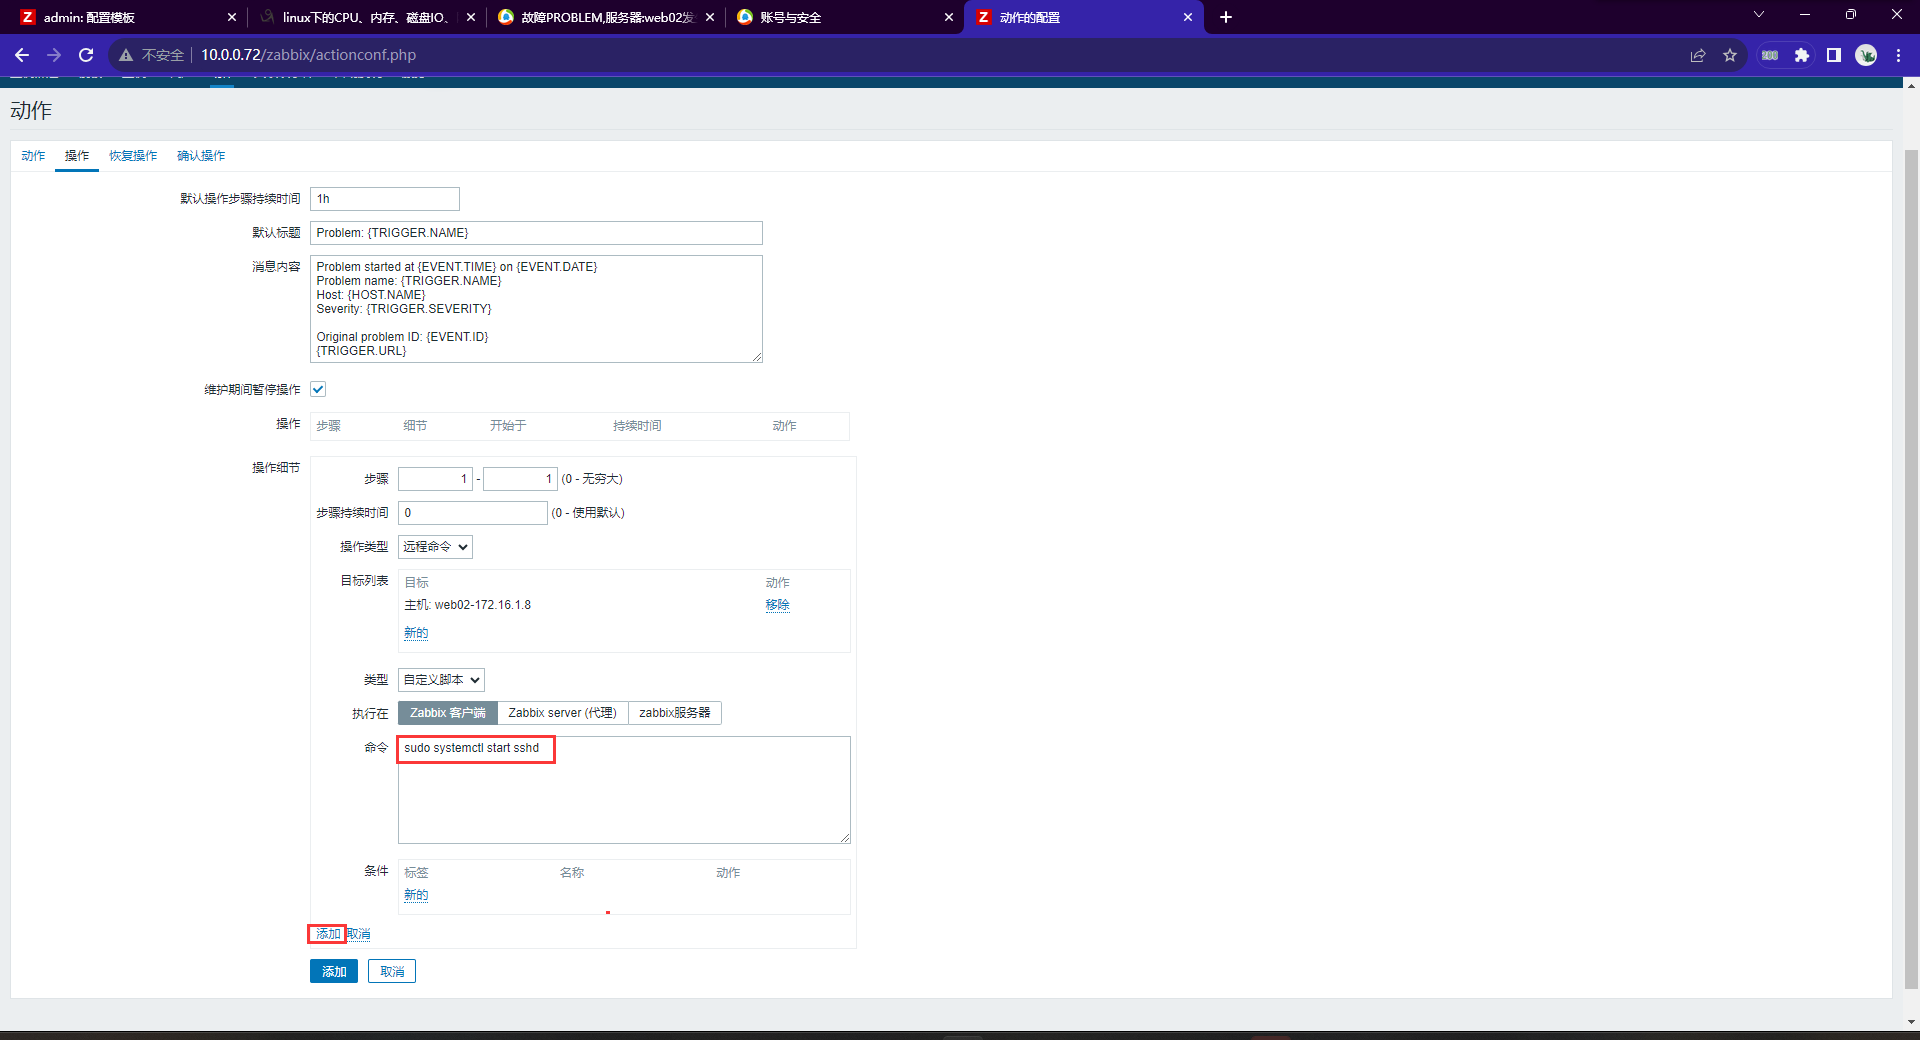Image resolution: width=1920 pixels, height=1040 pixels.
Task: Click 新的 link under 目标列表
Action: pos(416,633)
